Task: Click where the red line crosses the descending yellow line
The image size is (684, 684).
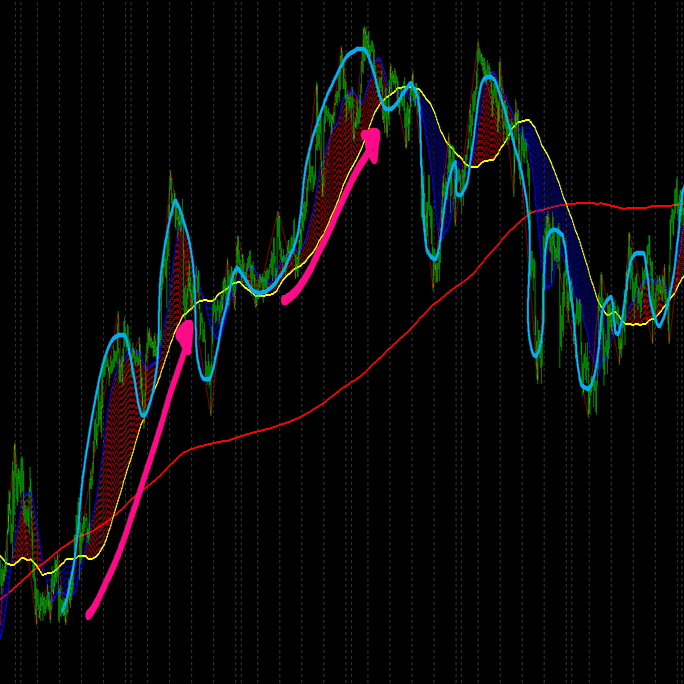Action: (566, 204)
